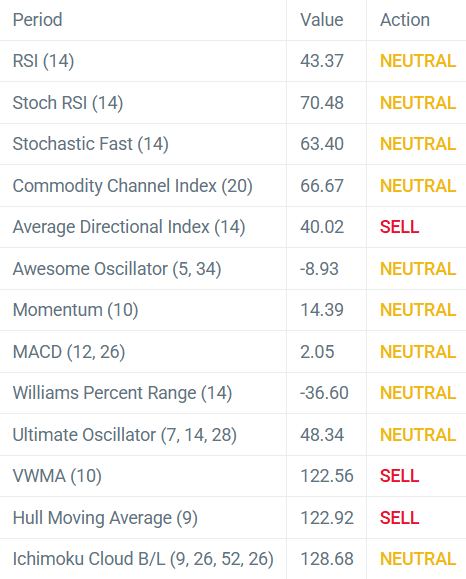Click NEUTRAL action for Ichimoku Cloud
Screen dimensions: 466x579
coord(418,559)
